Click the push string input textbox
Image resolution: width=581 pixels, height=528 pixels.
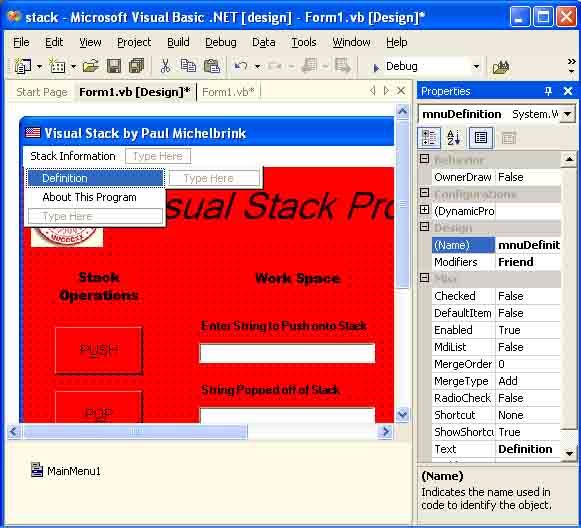(287, 353)
